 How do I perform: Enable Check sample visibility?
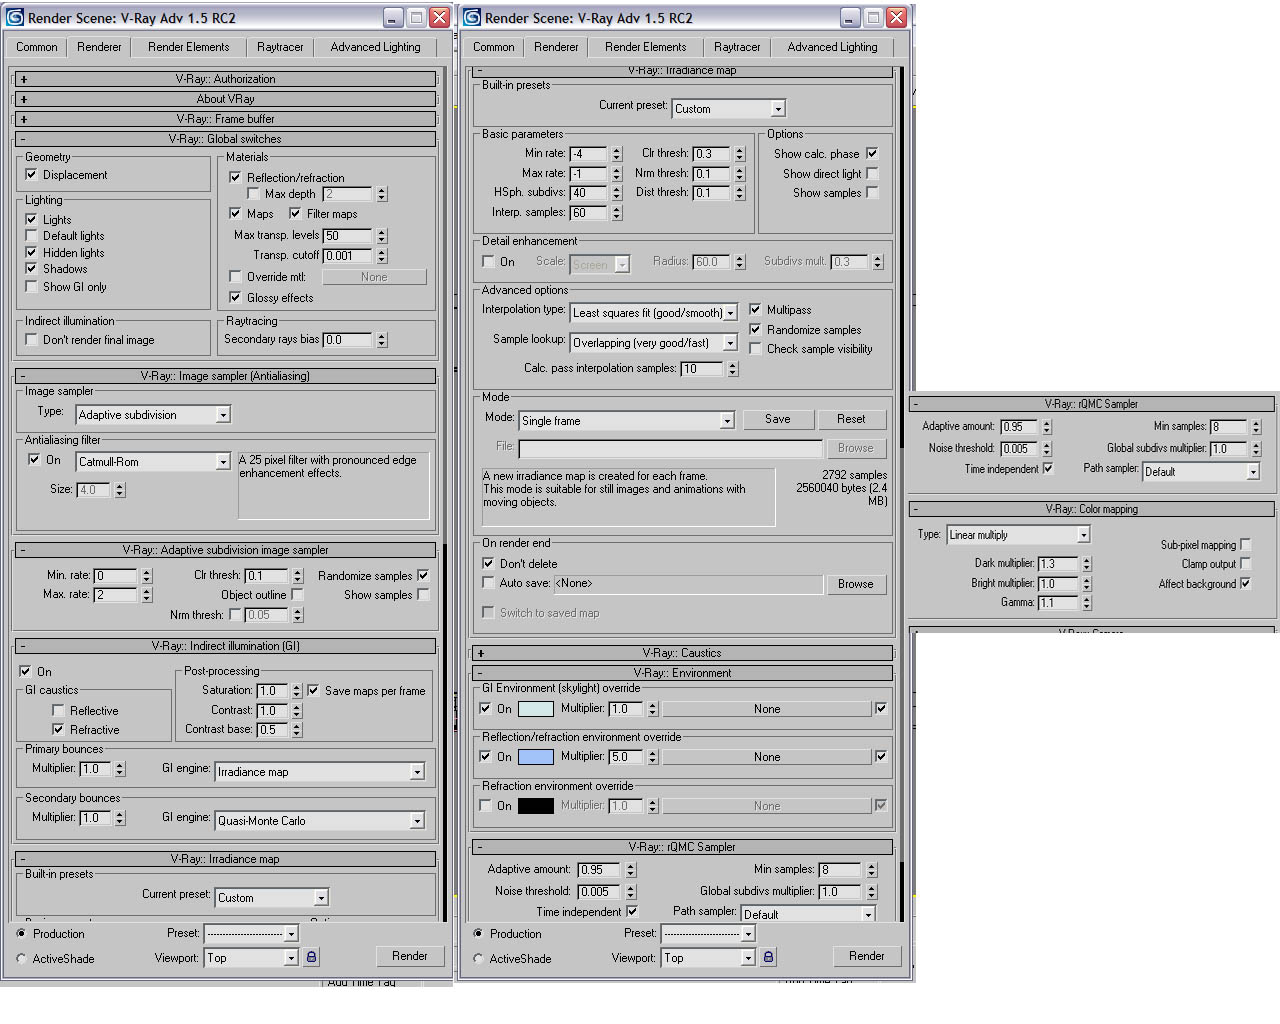(755, 349)
